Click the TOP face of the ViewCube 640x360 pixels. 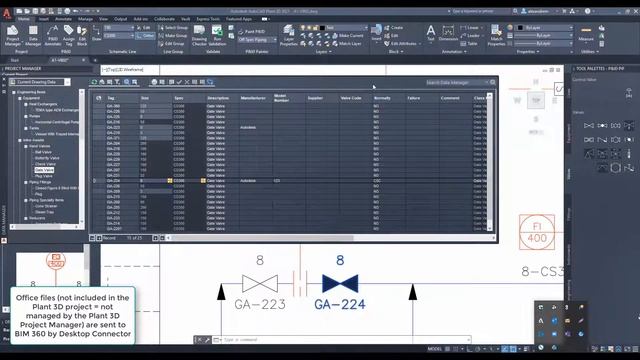coord(536,100)
